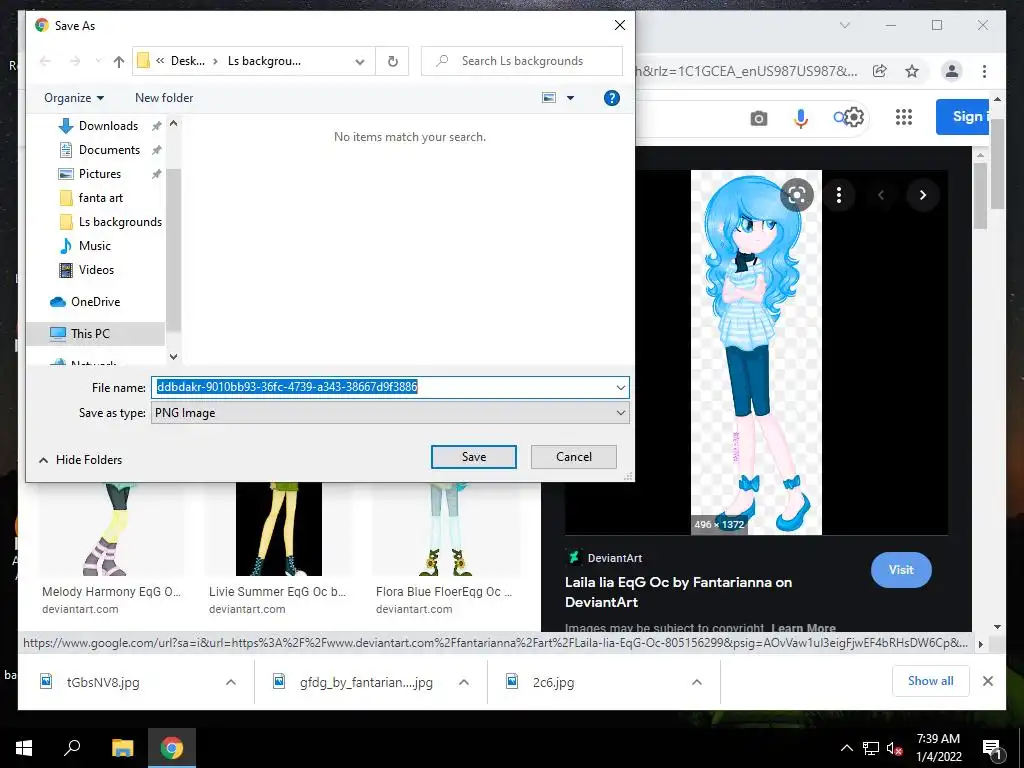
Task: Open the Help question mark icon
Action: click(611, 98)
